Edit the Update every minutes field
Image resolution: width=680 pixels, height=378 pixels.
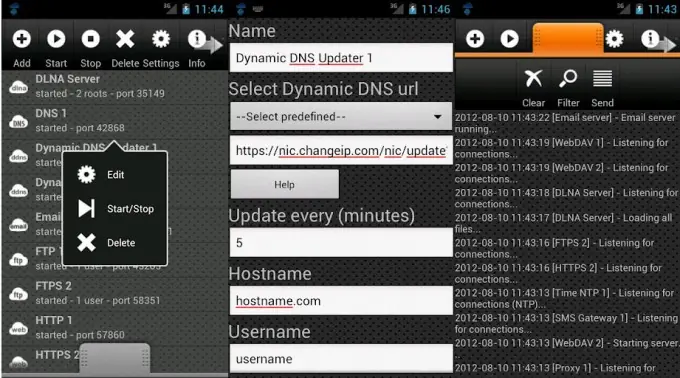(x=341, y=243)
